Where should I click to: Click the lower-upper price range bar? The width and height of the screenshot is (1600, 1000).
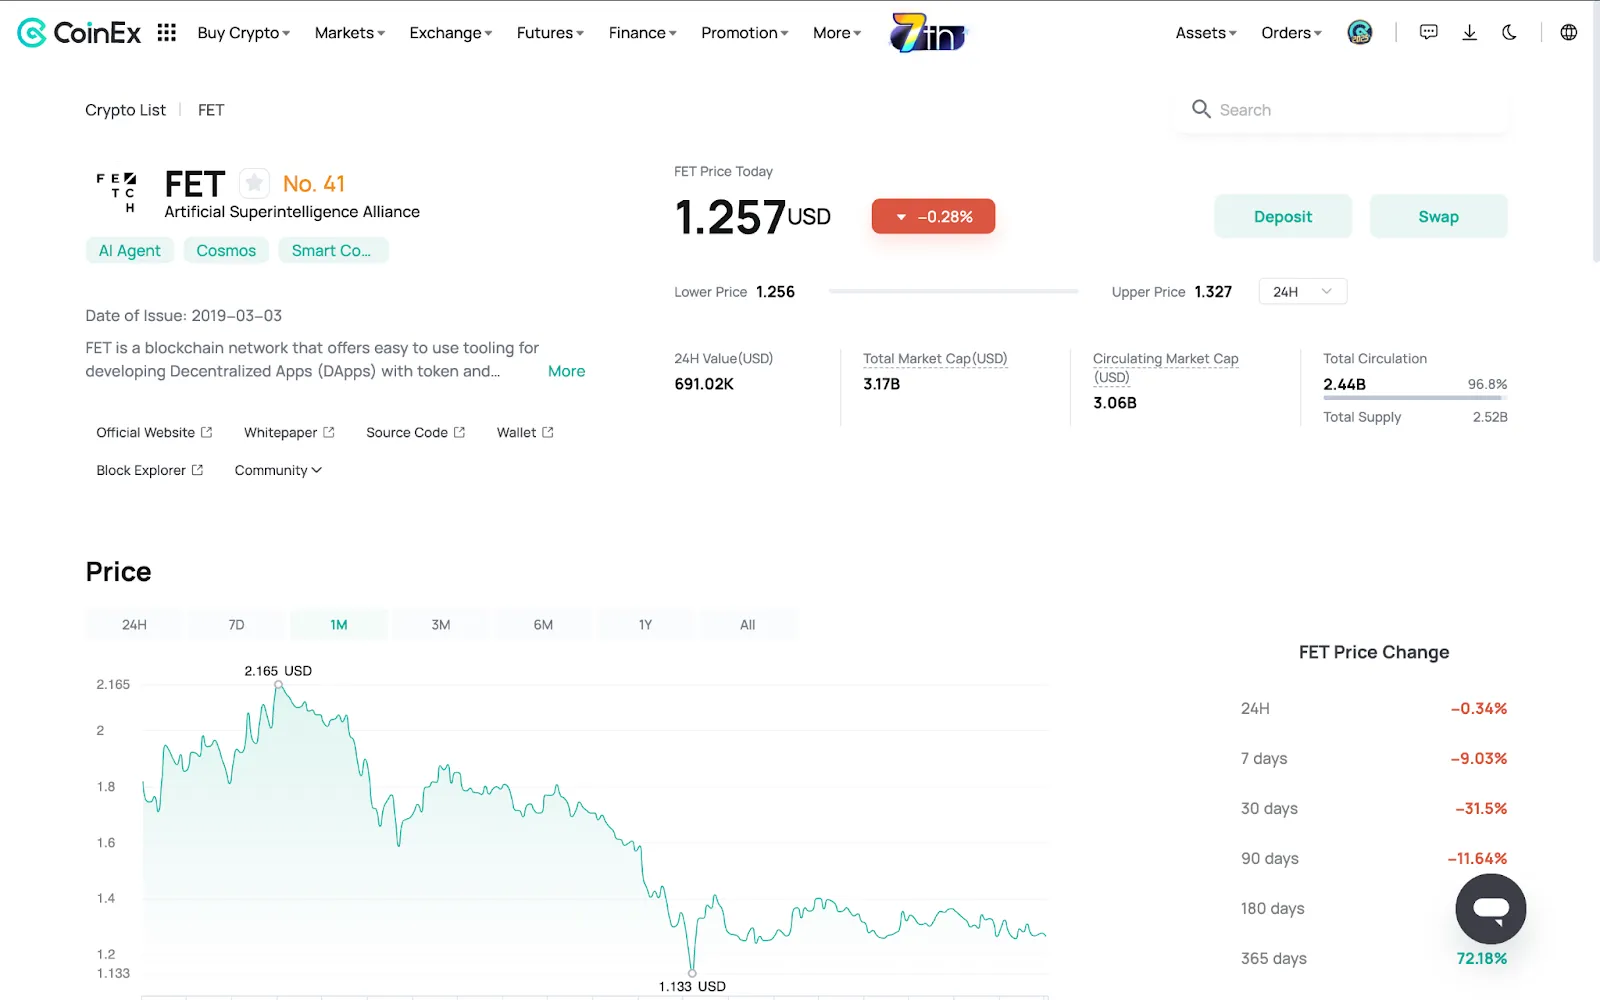click(x=953, y=291)
